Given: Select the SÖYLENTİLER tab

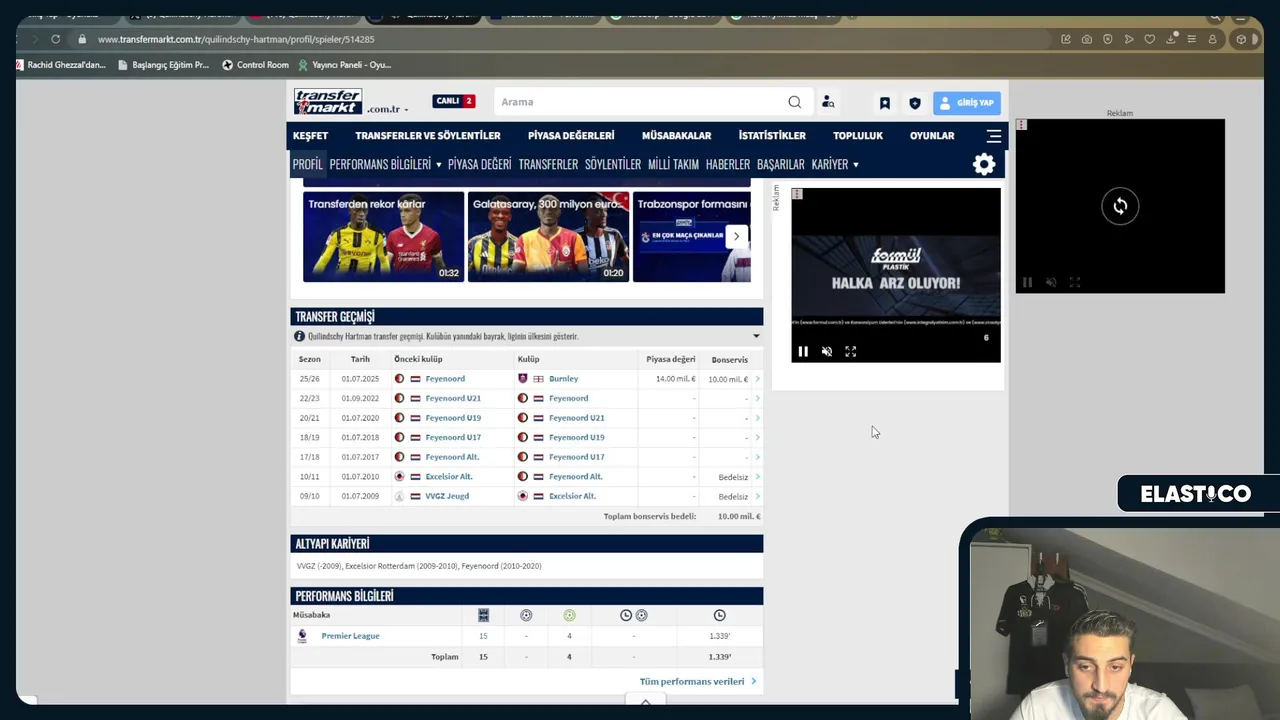Looking at the screenshot, I should pos(613,164).
